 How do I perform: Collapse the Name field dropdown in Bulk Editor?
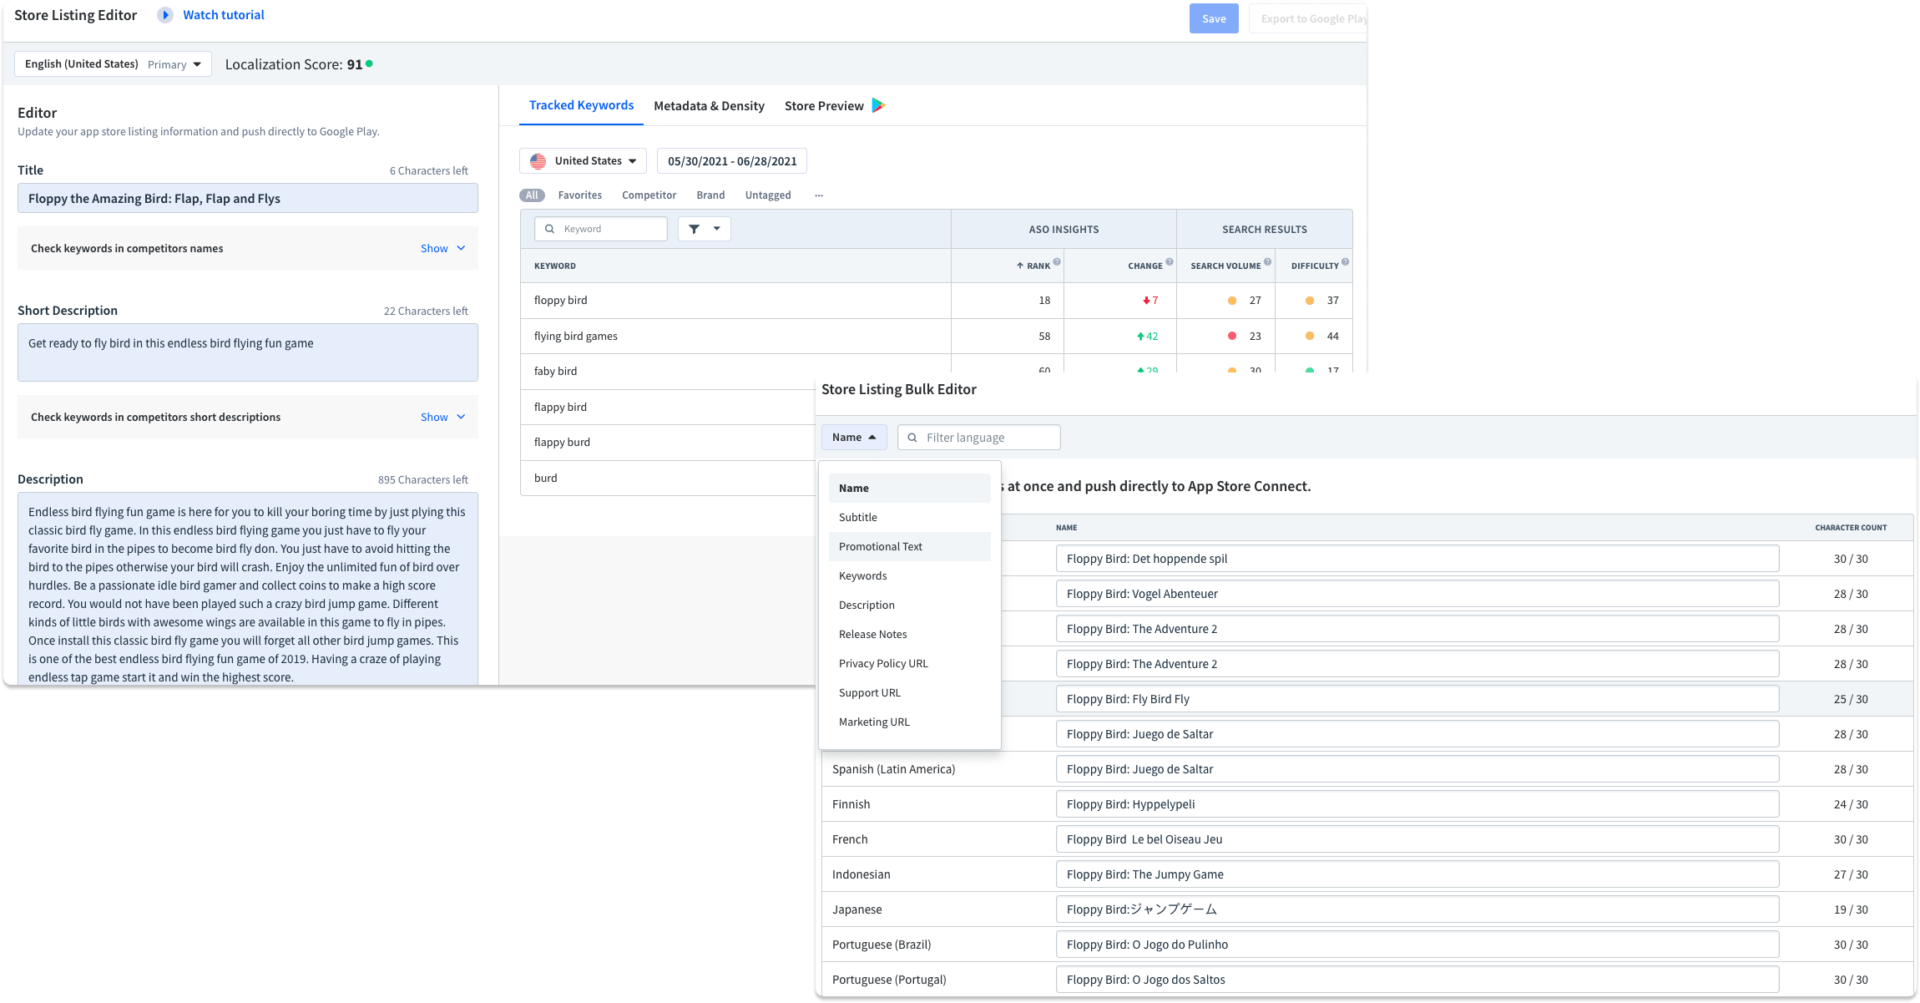(854, 437)
